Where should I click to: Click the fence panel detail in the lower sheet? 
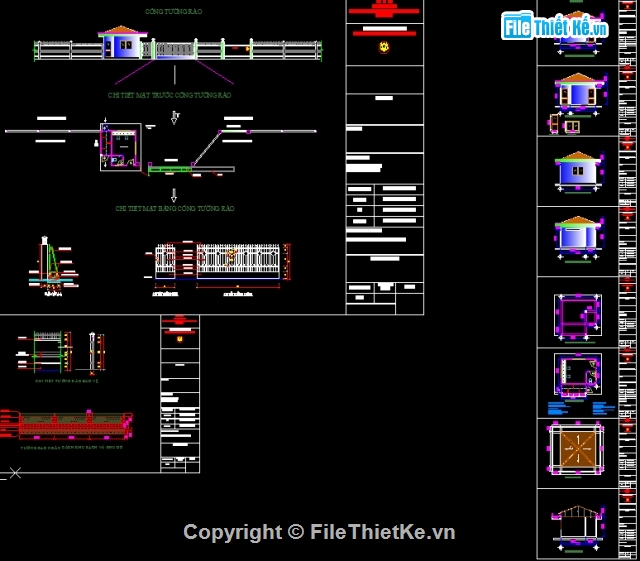[x=46, y=352]
